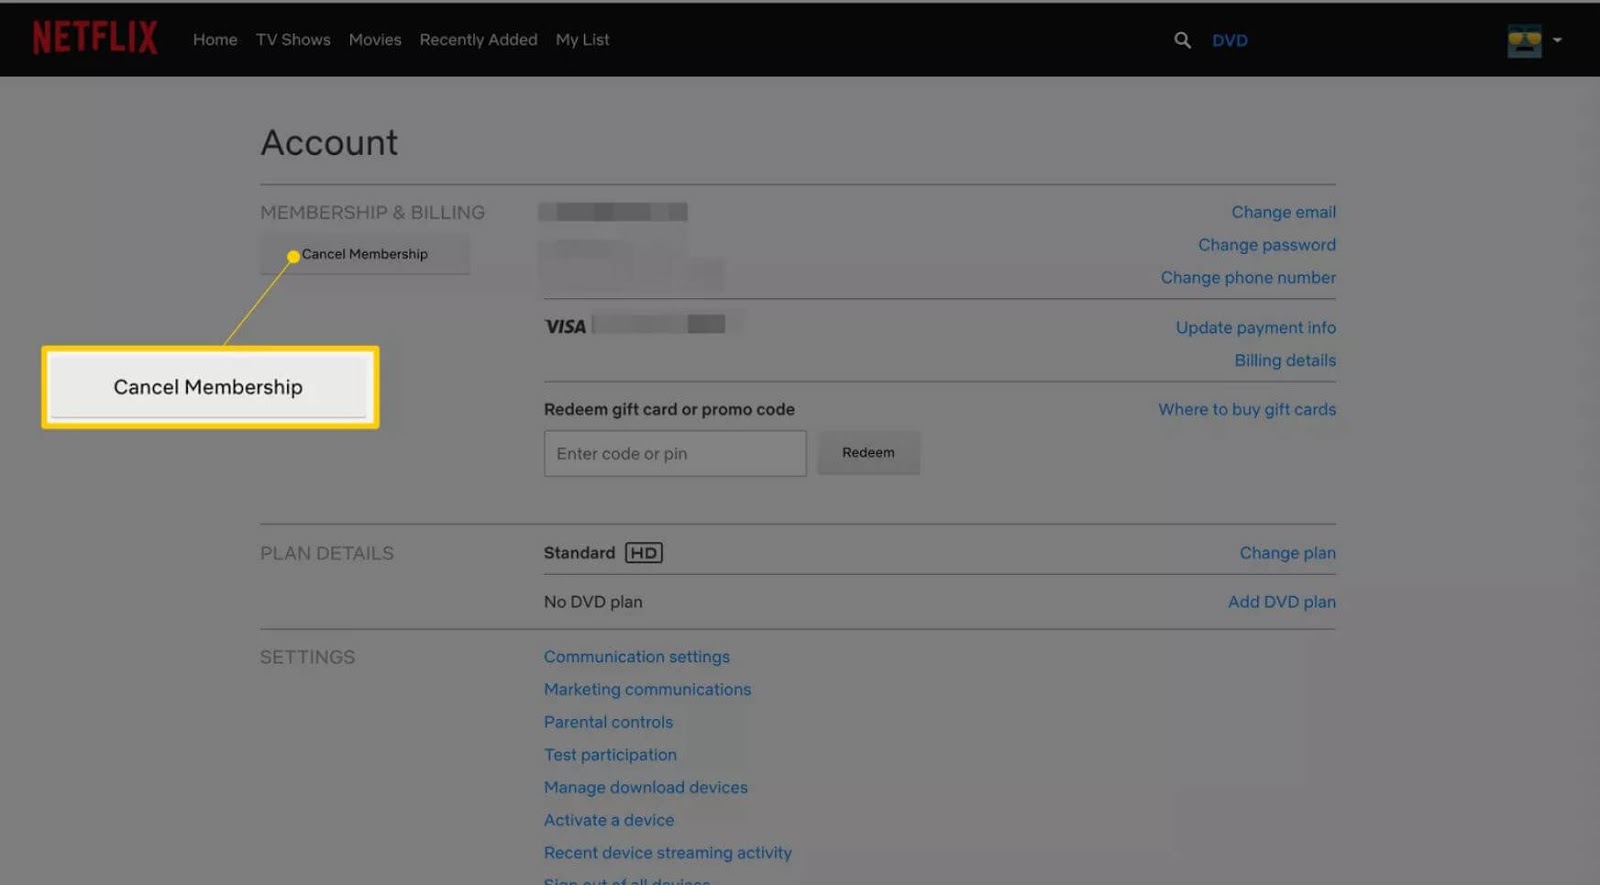Click Add DVD plan link
1600x885 pixels.
[1282, 602]
